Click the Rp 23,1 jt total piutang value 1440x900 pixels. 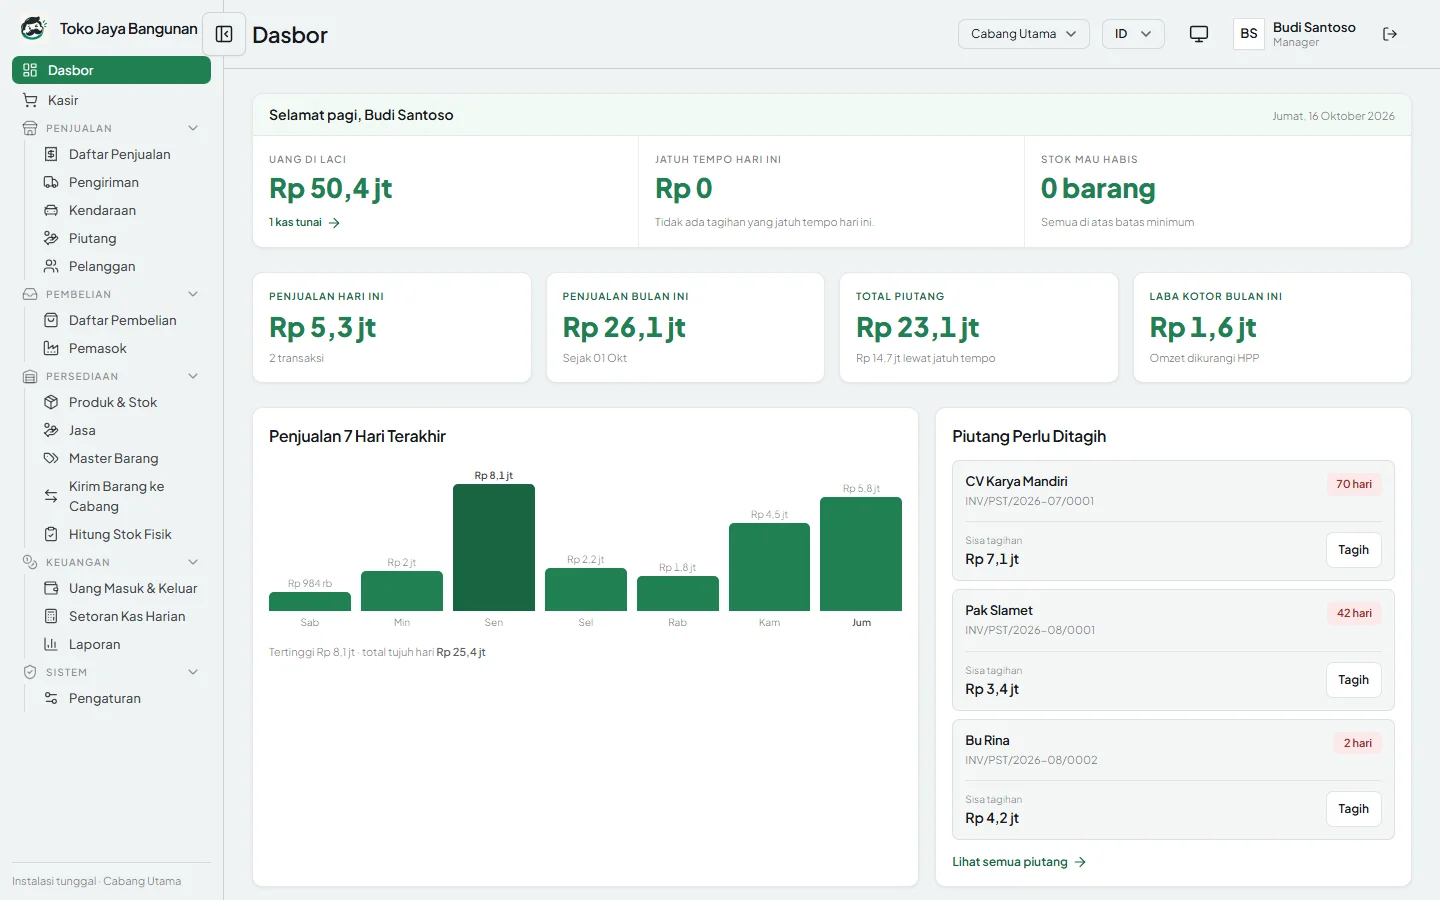click(918, 327)
